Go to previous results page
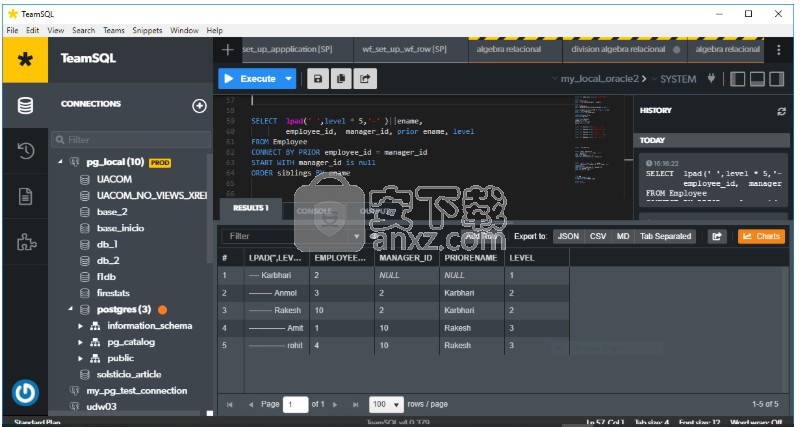The height and width of the screenshot is (427, 805). [x=251, y=404]
